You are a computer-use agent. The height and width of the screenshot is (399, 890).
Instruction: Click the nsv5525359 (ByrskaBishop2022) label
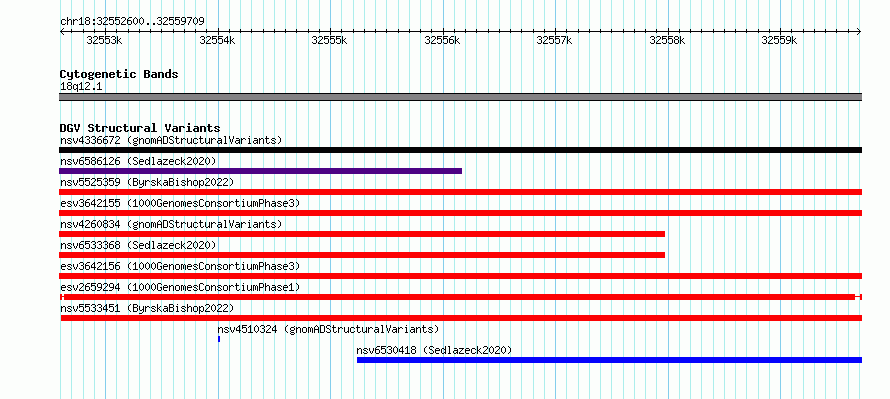(147, 182)
